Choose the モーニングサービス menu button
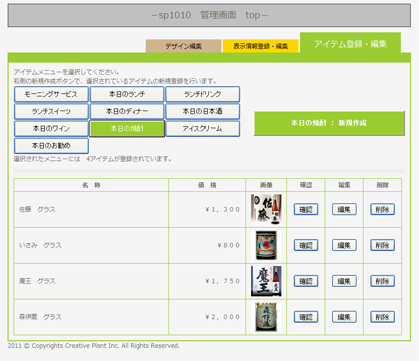Screen dimensions: 419x361 pyautogui.click(x=51, y=94)
